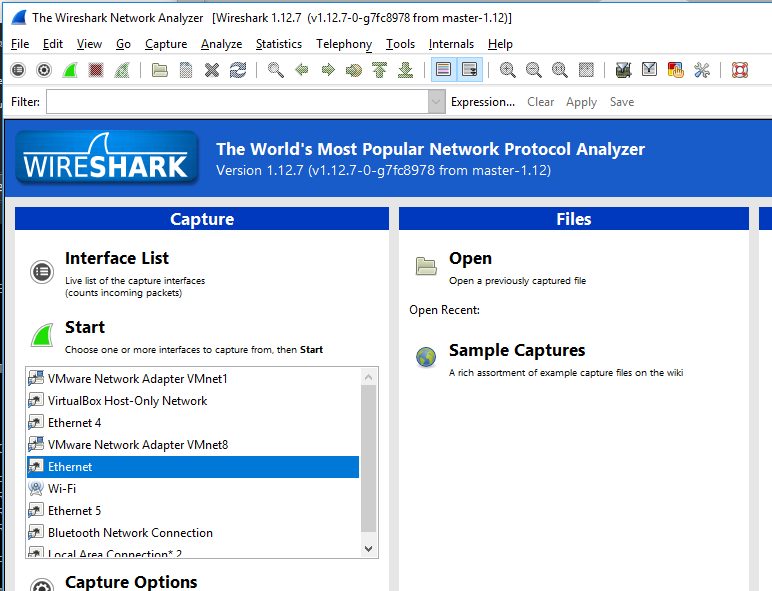
Task: Open the Statistics menu
Action: 279,44
